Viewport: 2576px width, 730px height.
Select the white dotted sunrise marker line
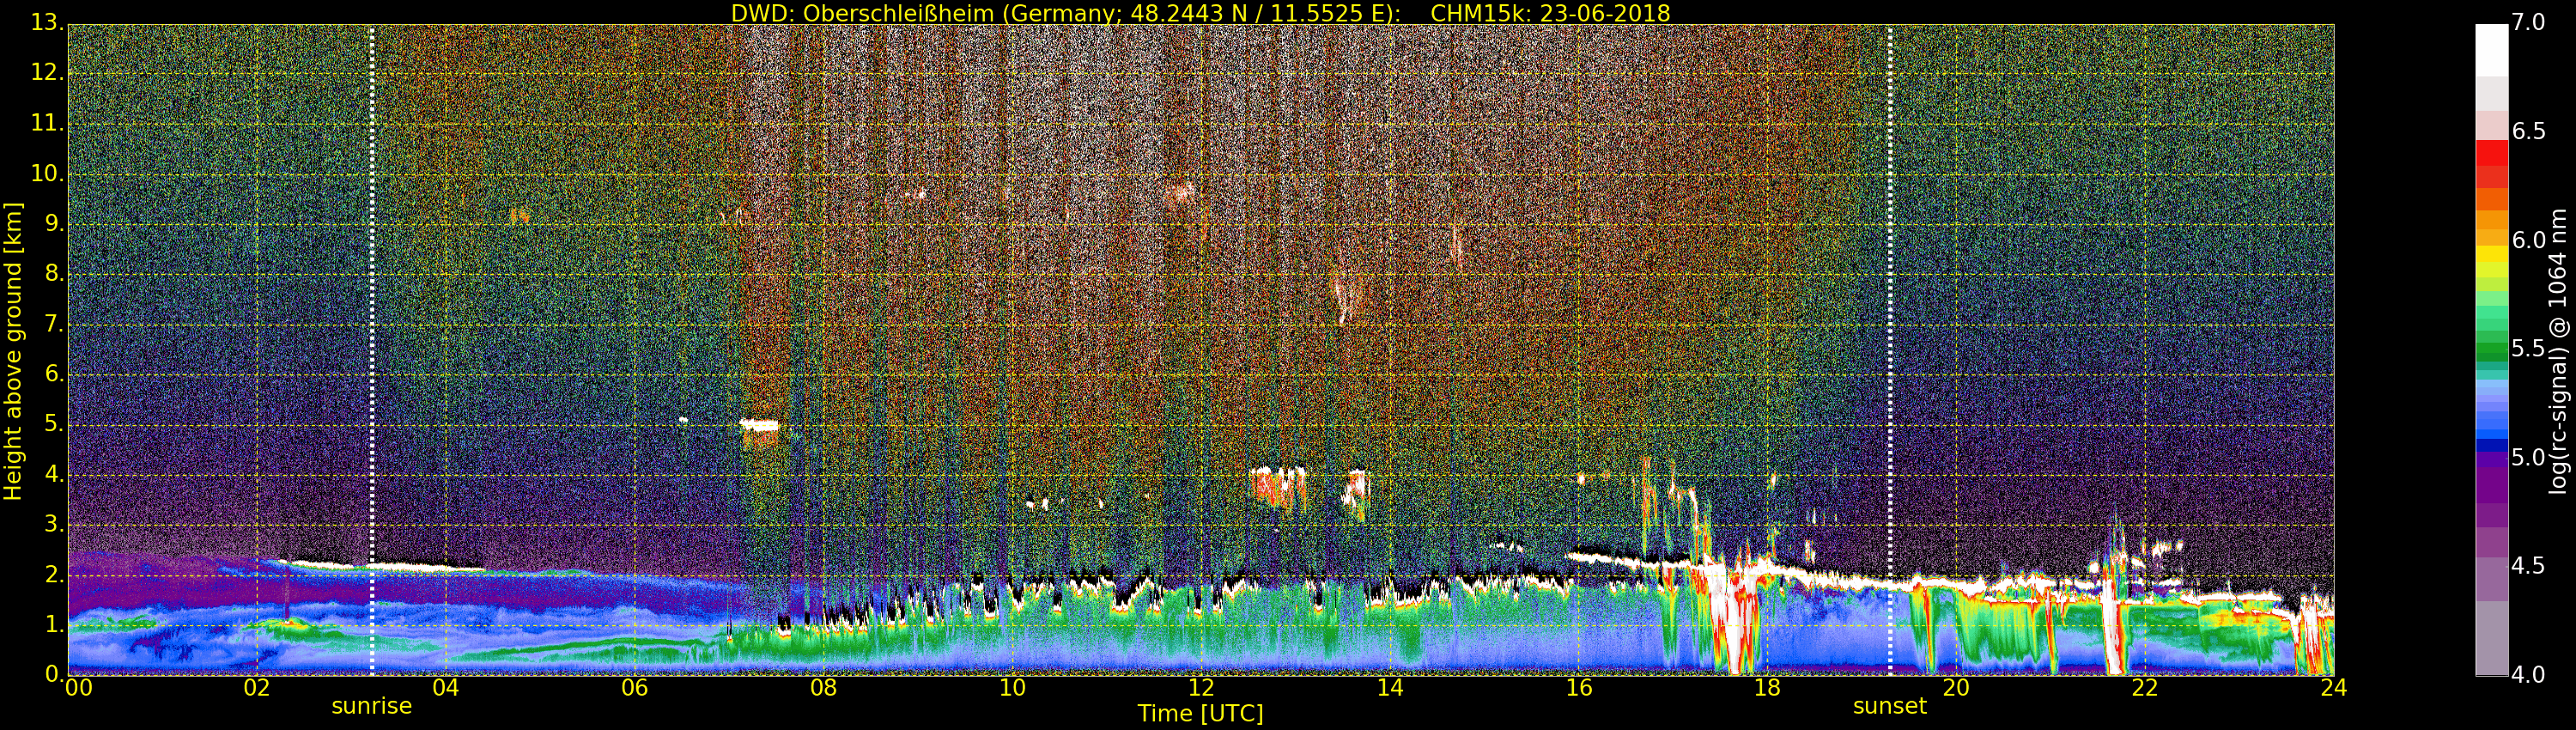[372, 350]
